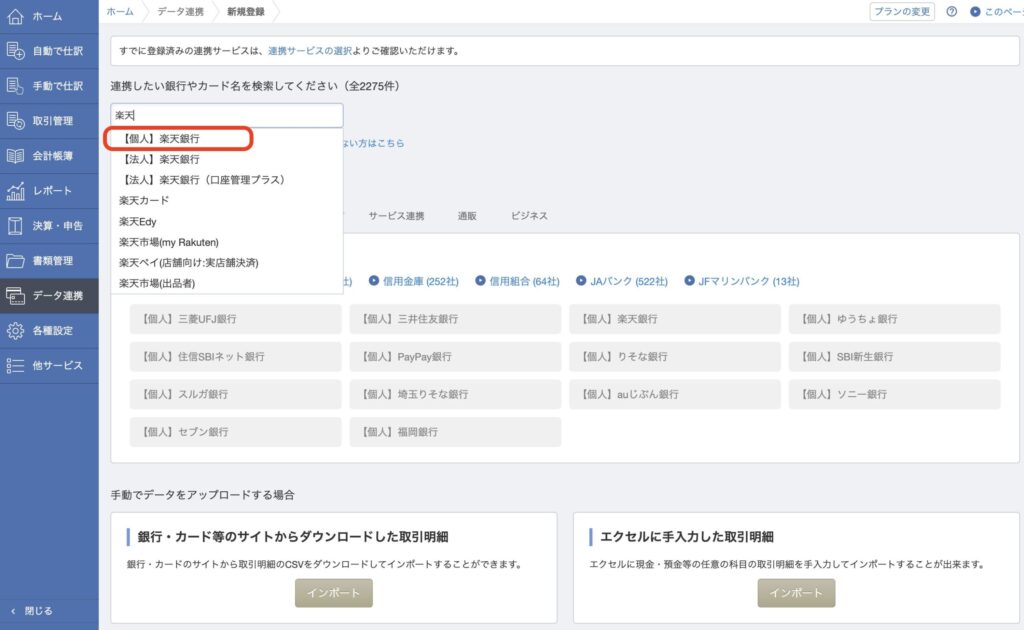Click the 取引管理 sidebar icon
This screenshot has width=1024, height=630.
pyautogui.click(x=15, y=121)
